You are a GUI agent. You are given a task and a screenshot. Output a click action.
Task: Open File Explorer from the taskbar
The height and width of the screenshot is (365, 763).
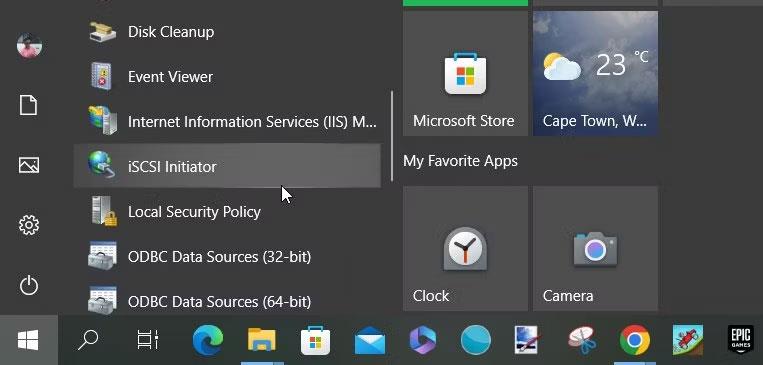click(262, 340)
